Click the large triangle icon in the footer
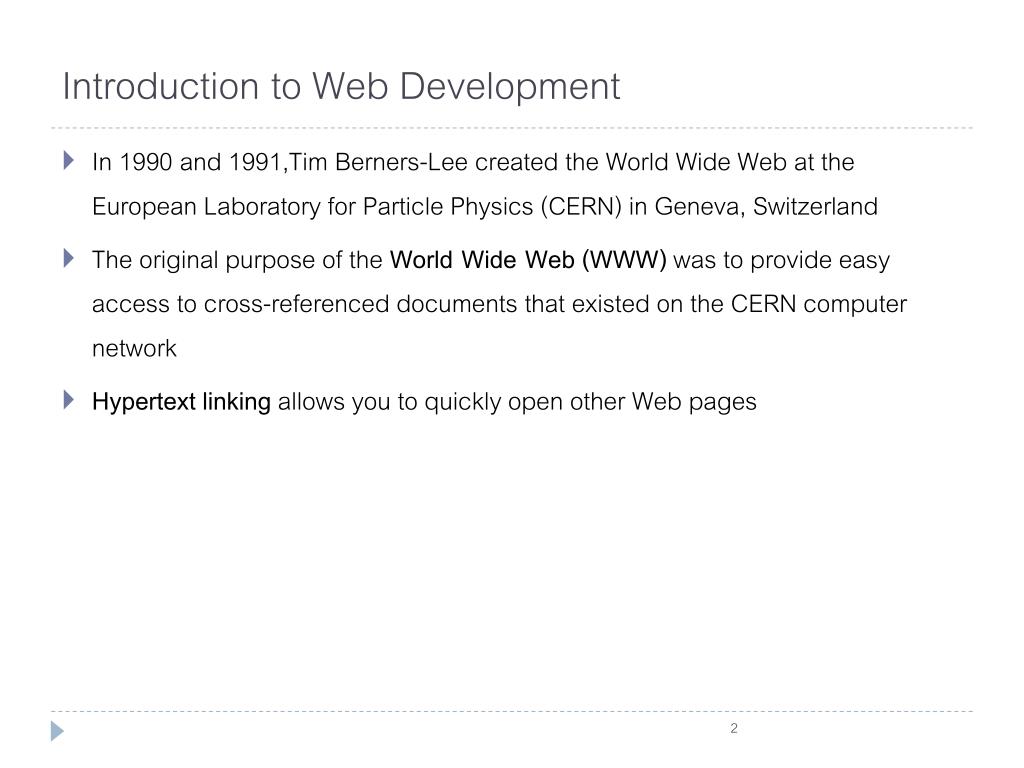Image resolution: width=1024 pixels, height=768 pixels. [x=57, y=731]
